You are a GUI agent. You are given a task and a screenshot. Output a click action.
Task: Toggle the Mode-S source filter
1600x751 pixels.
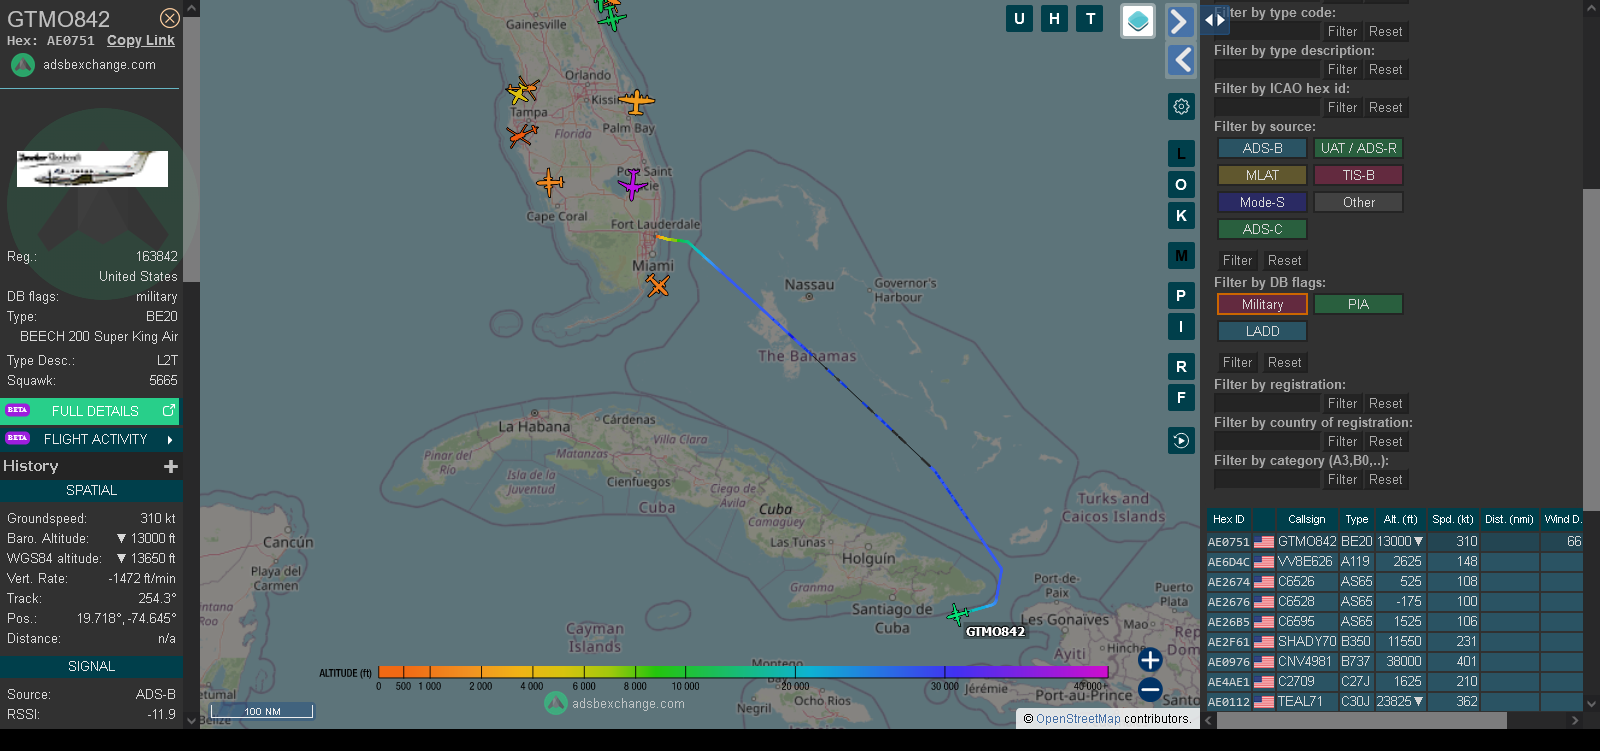click(x=1262, y=202)
